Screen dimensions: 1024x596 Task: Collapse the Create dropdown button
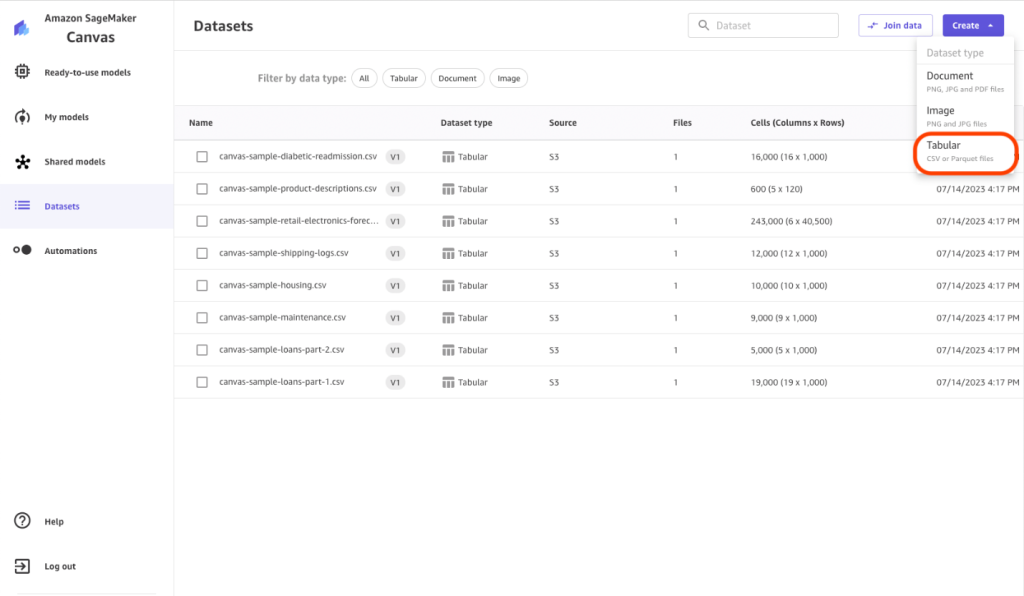(972, 25)
